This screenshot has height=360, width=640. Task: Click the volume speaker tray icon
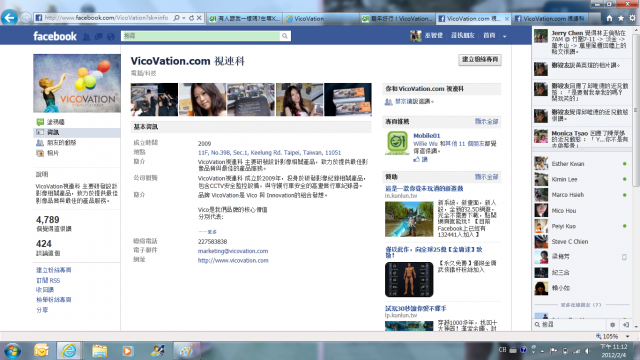588,351
